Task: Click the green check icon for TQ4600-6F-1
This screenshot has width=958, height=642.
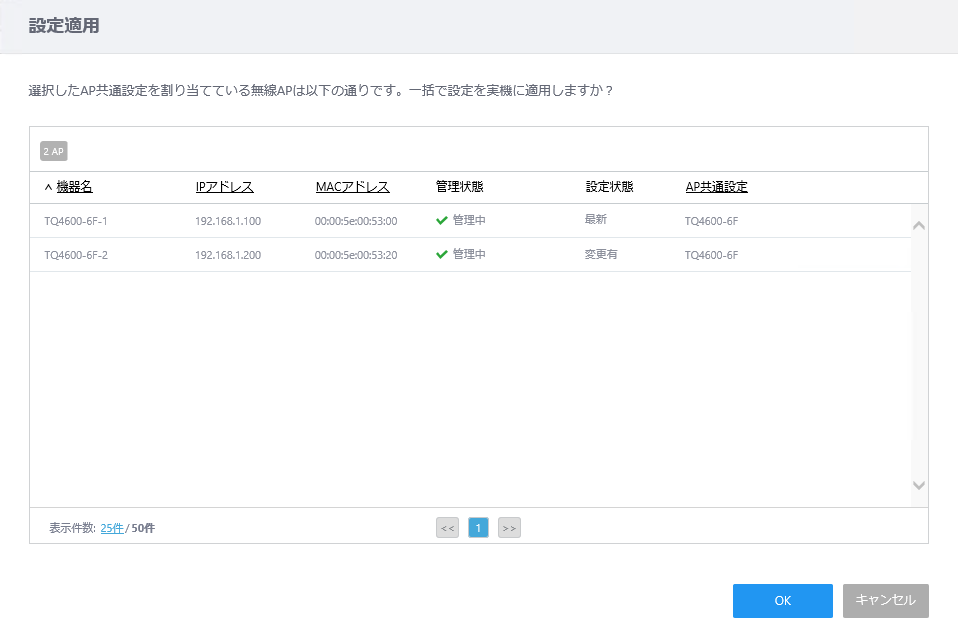Action: click(x=442, y=221)
